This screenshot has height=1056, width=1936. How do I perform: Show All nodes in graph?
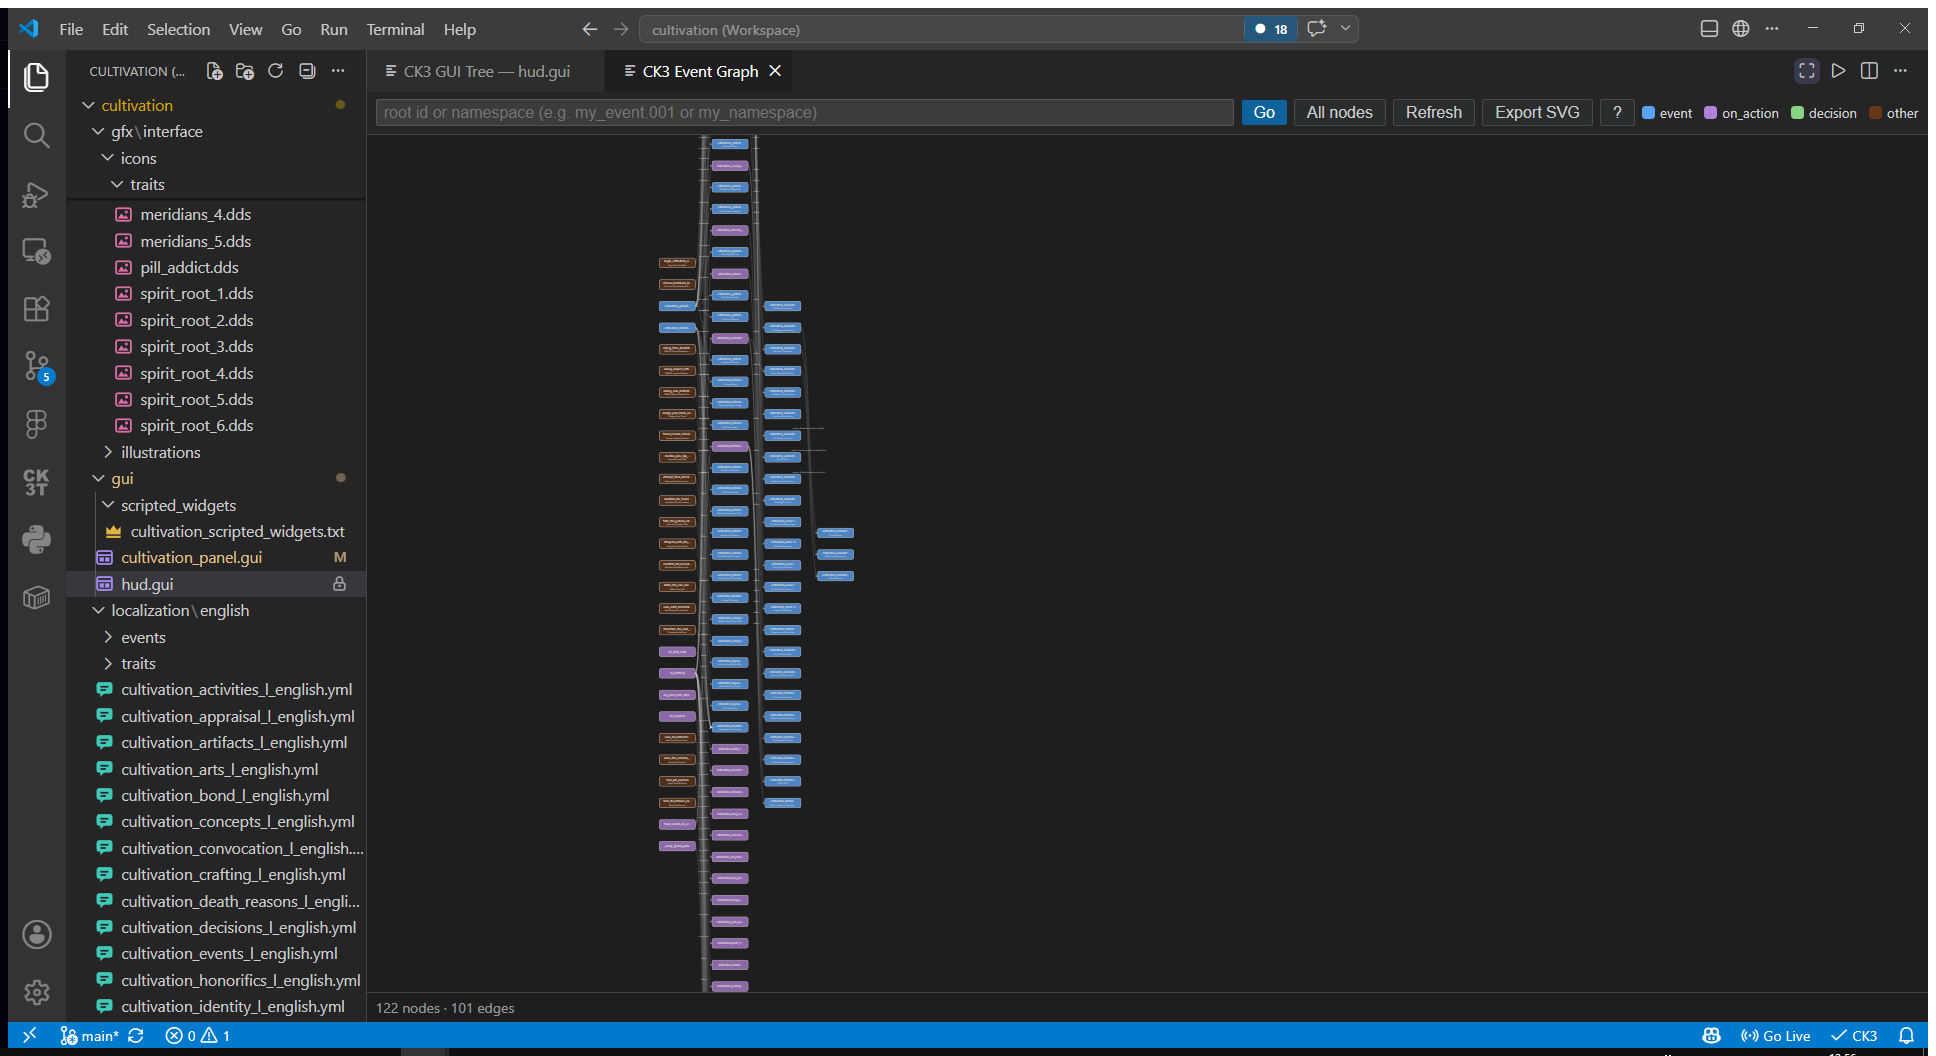1339,112
